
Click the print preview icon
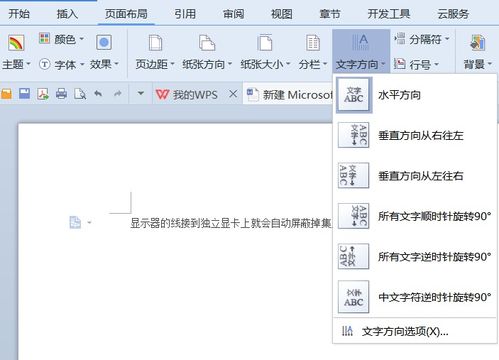tap(80, 94)
